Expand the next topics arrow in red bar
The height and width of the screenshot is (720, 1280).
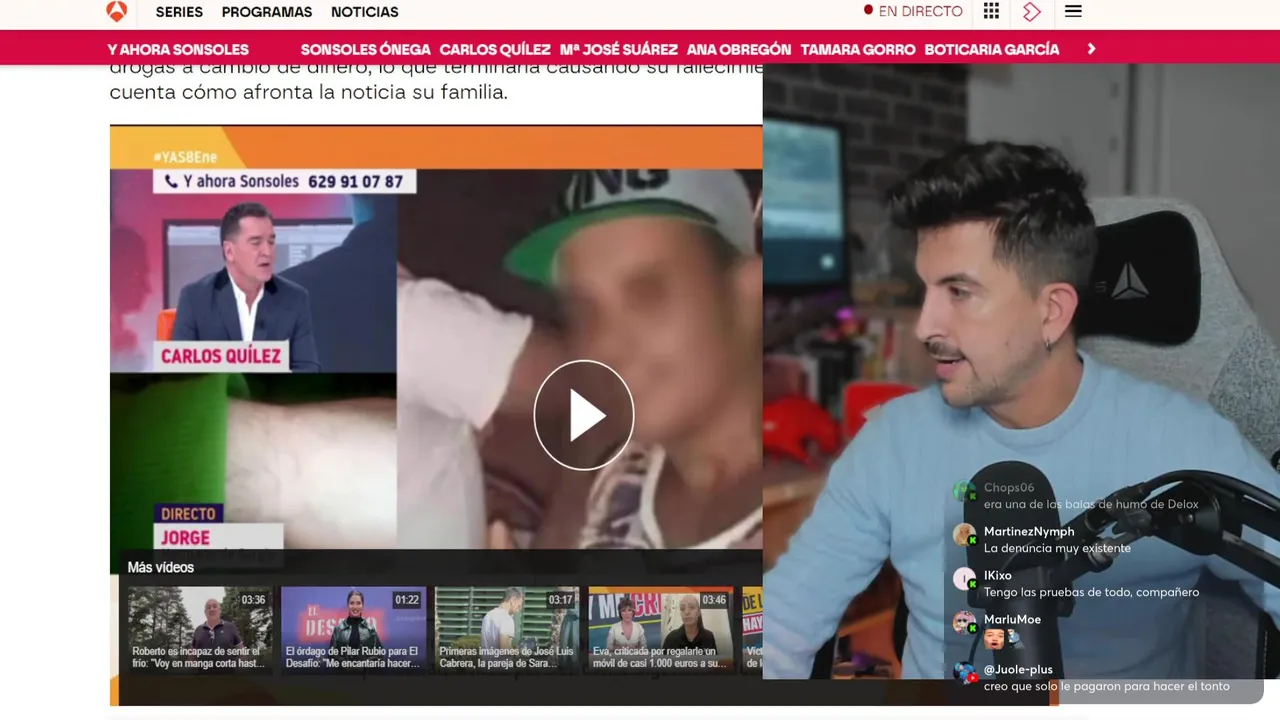pos(1091,49)
